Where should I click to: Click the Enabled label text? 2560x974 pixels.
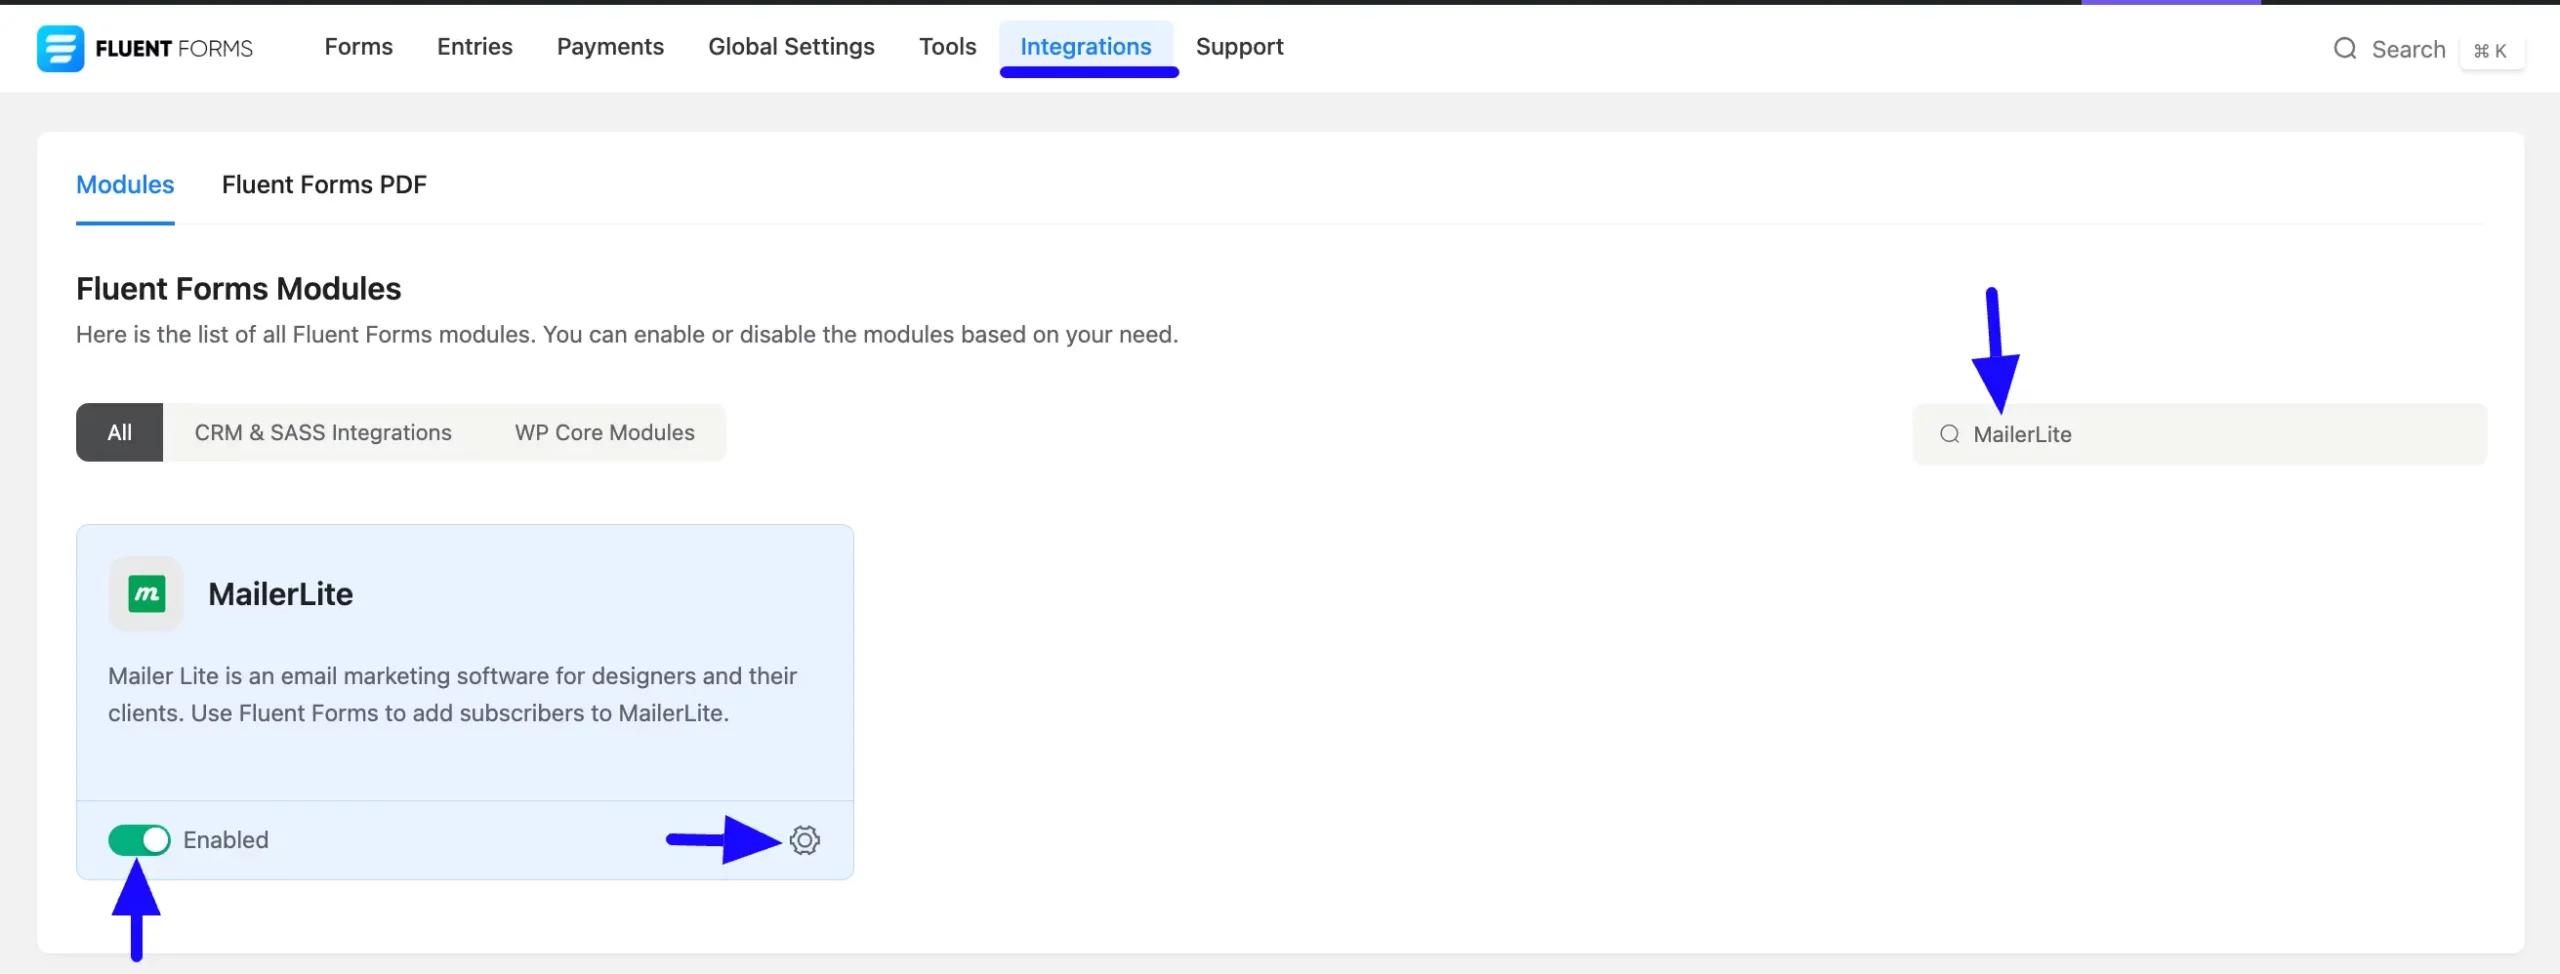tap(226, 840)
